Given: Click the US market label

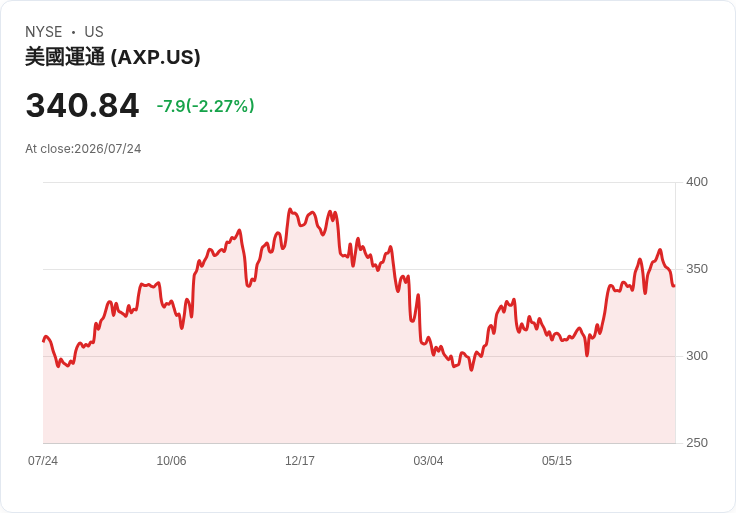Looking at the screenshot, I should [x=94, y=32].
